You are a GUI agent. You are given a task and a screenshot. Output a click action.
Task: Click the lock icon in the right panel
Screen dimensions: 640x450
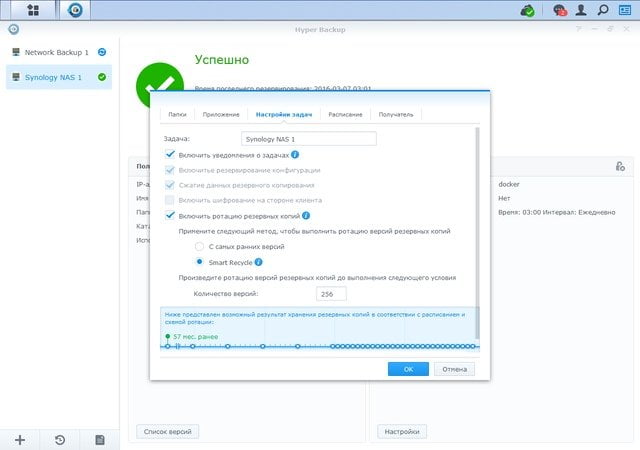(x=620, y=166)
